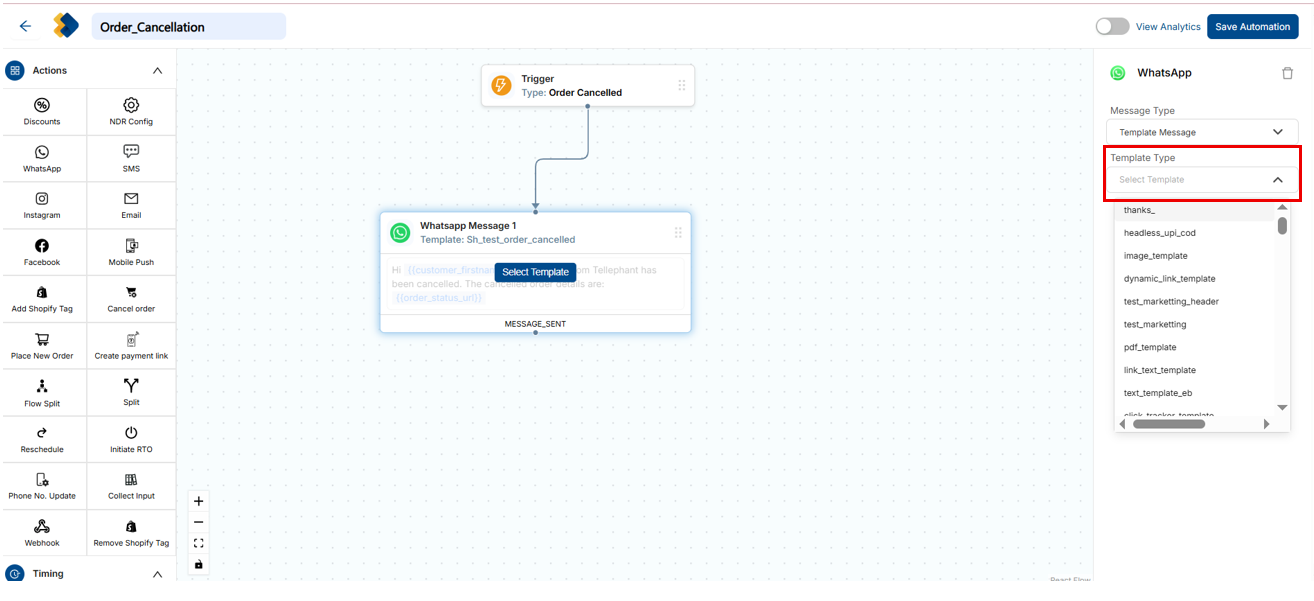Screen dimensions: 1314x601
Task: Choose the headless_upi_cod template
Action: [1195, 233]
